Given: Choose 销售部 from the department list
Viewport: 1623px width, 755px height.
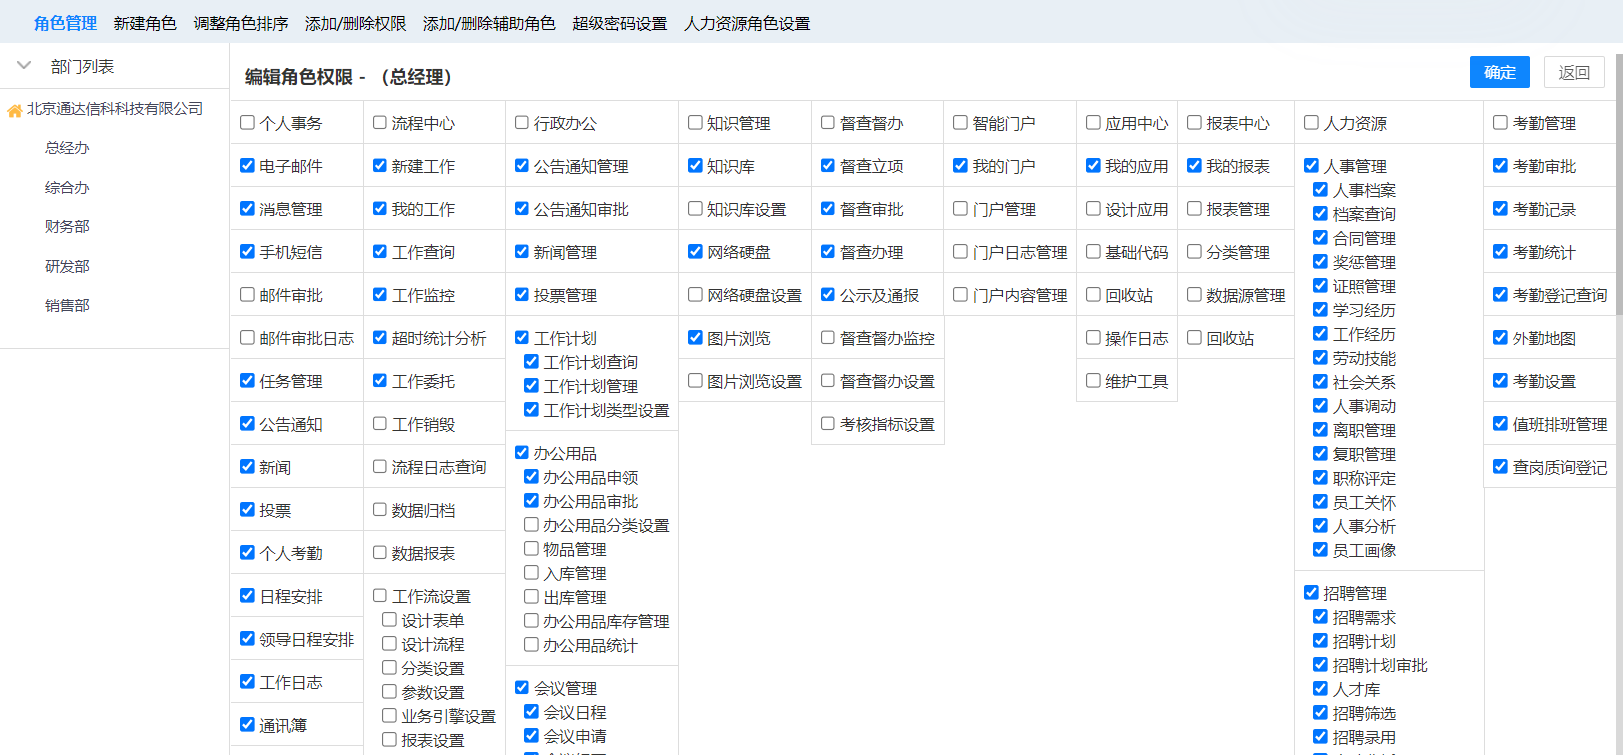Looking at the screenshot, I should click(x=67, y=306).
